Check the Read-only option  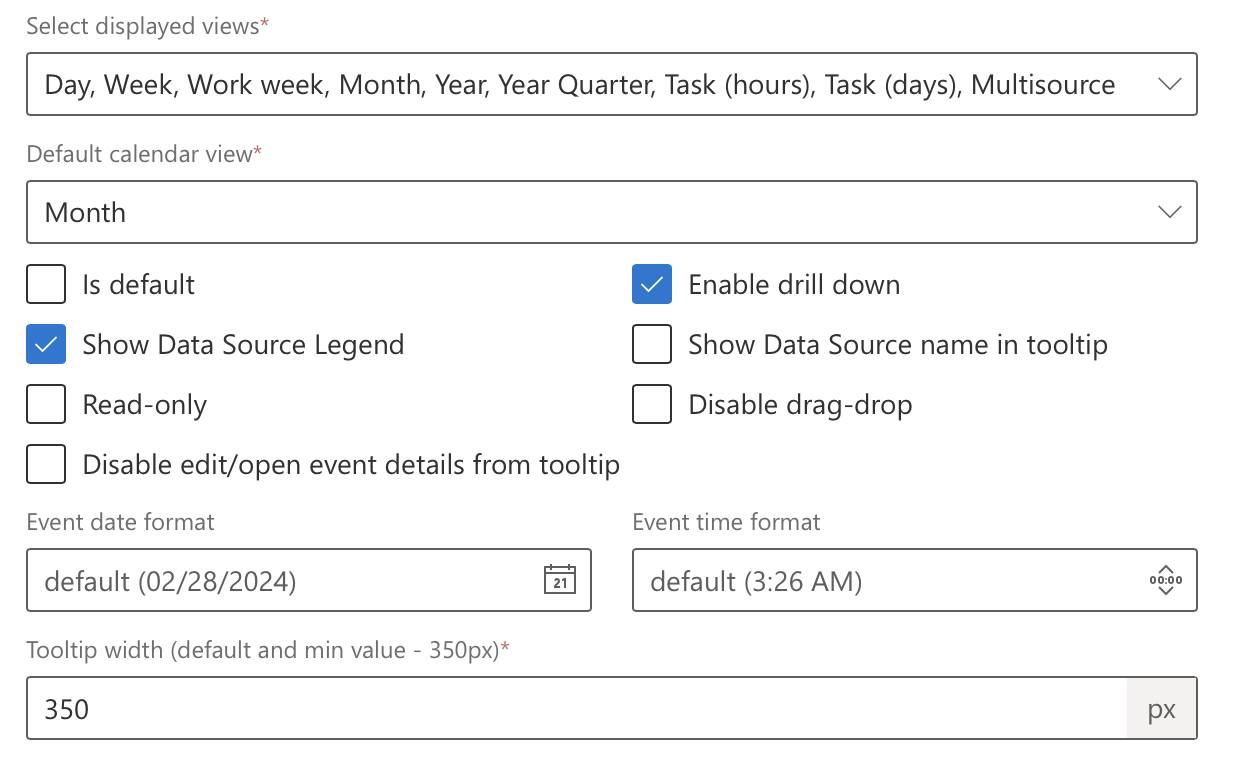(46, 404)
